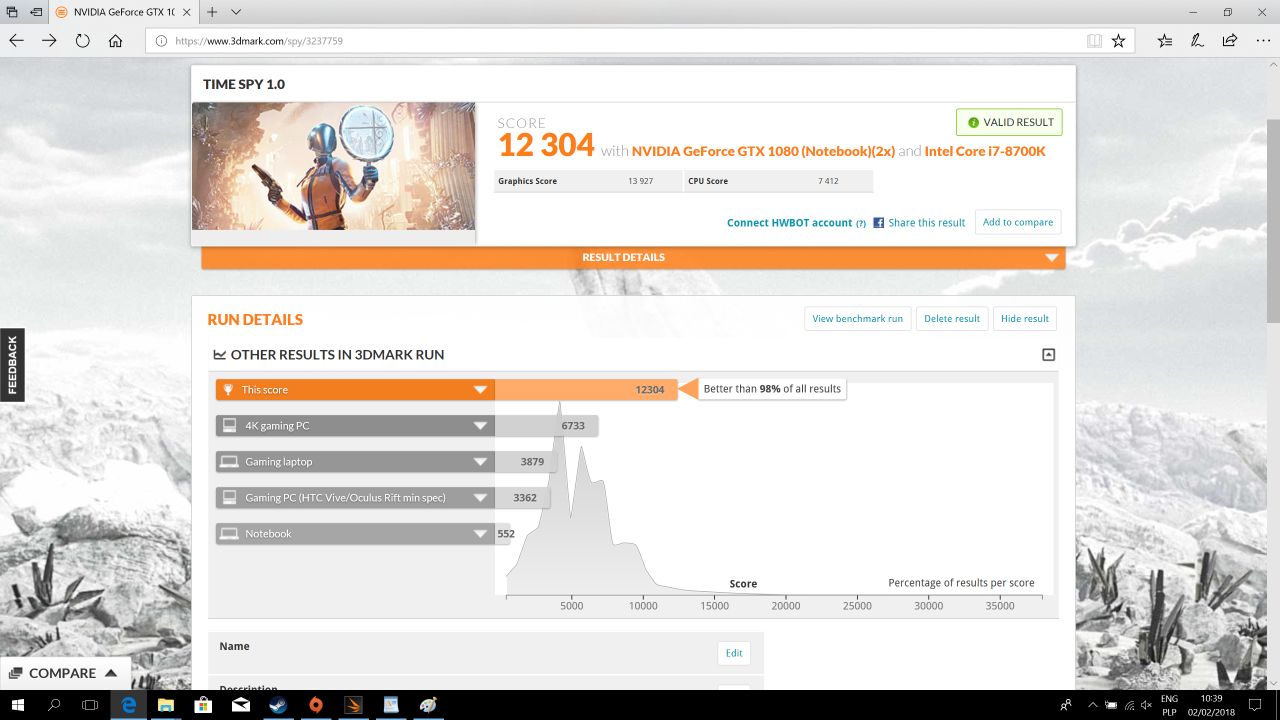
Task: Click View benchmark run button
Action: (857, 319)
